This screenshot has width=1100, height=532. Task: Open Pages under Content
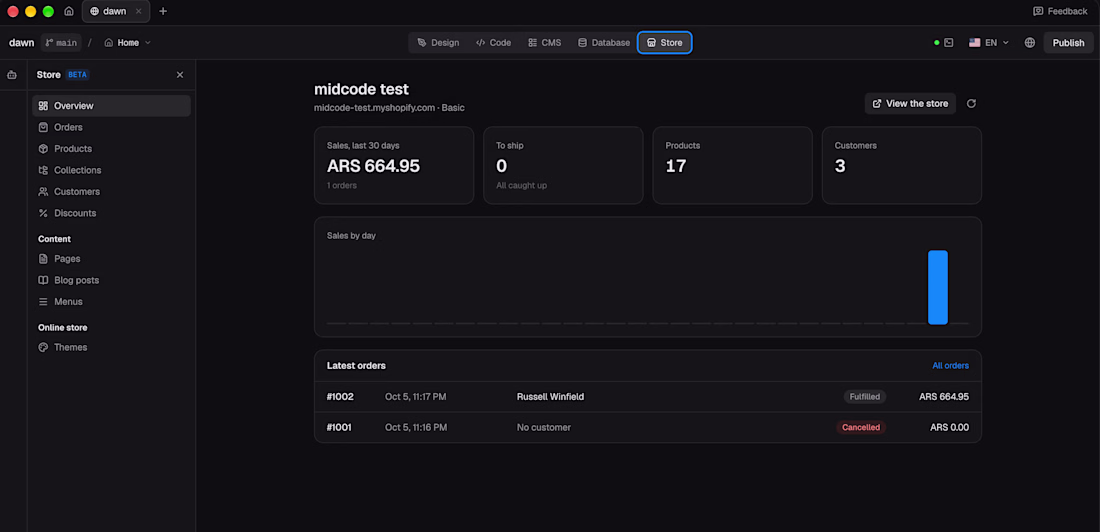pyautogui.click(x=112, y=258)
